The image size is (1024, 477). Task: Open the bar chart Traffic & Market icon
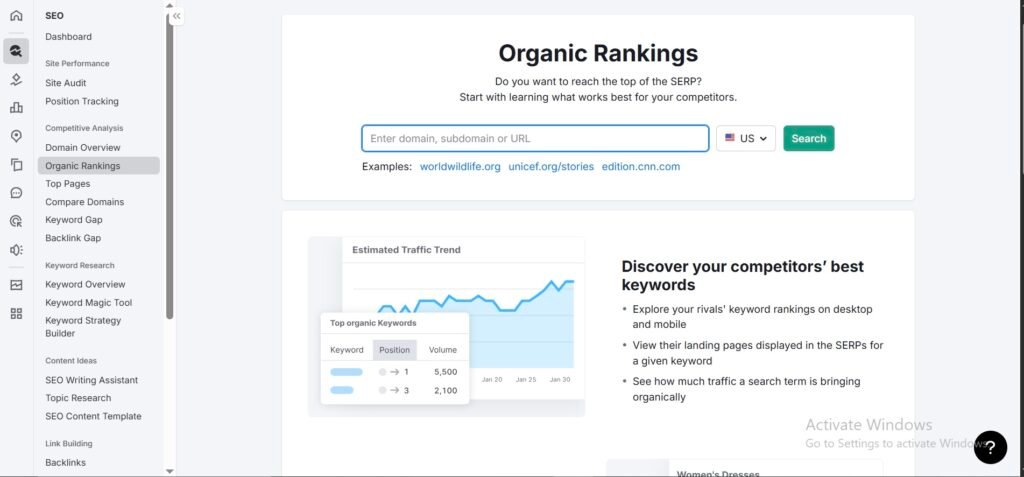(16, 108)
